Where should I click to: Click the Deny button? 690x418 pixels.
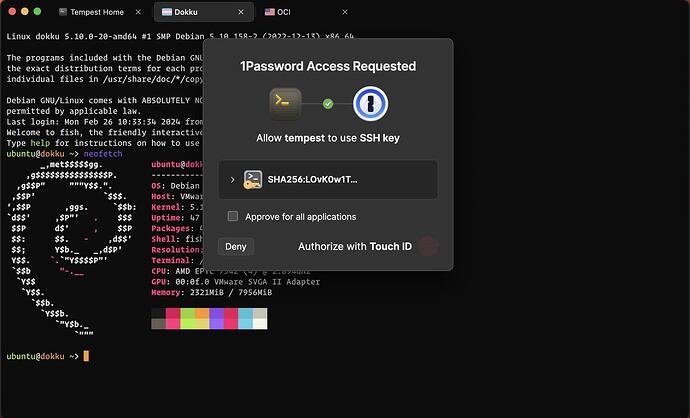click(236, 246)
